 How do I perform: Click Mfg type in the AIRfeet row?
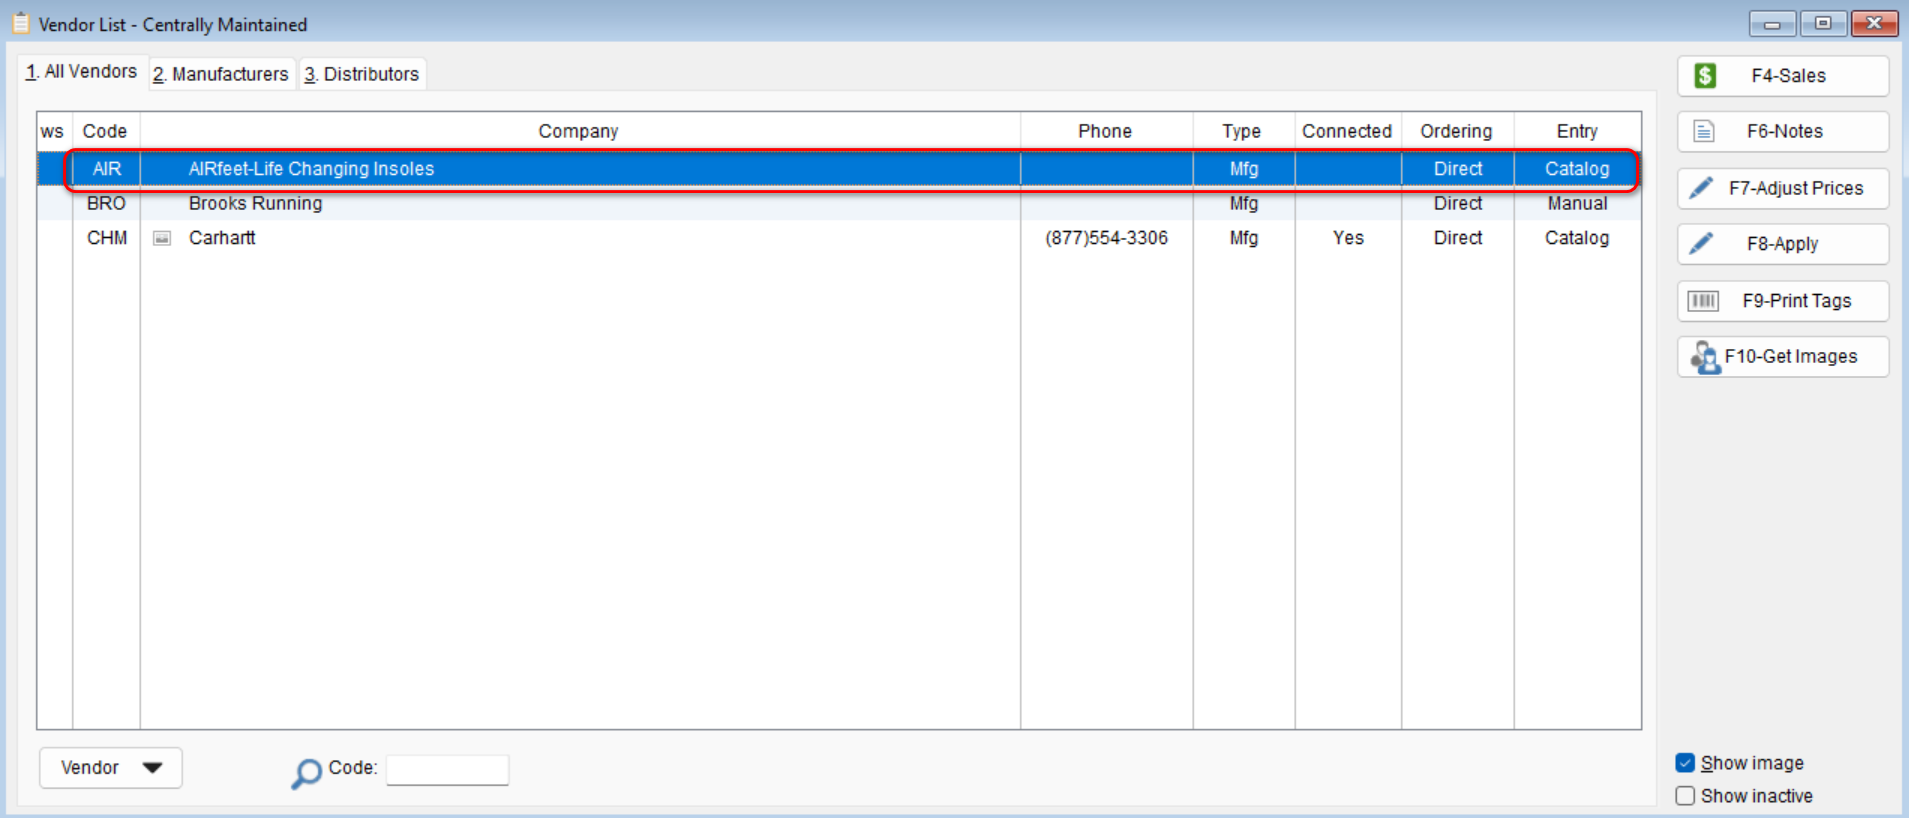pos(1244,169)
